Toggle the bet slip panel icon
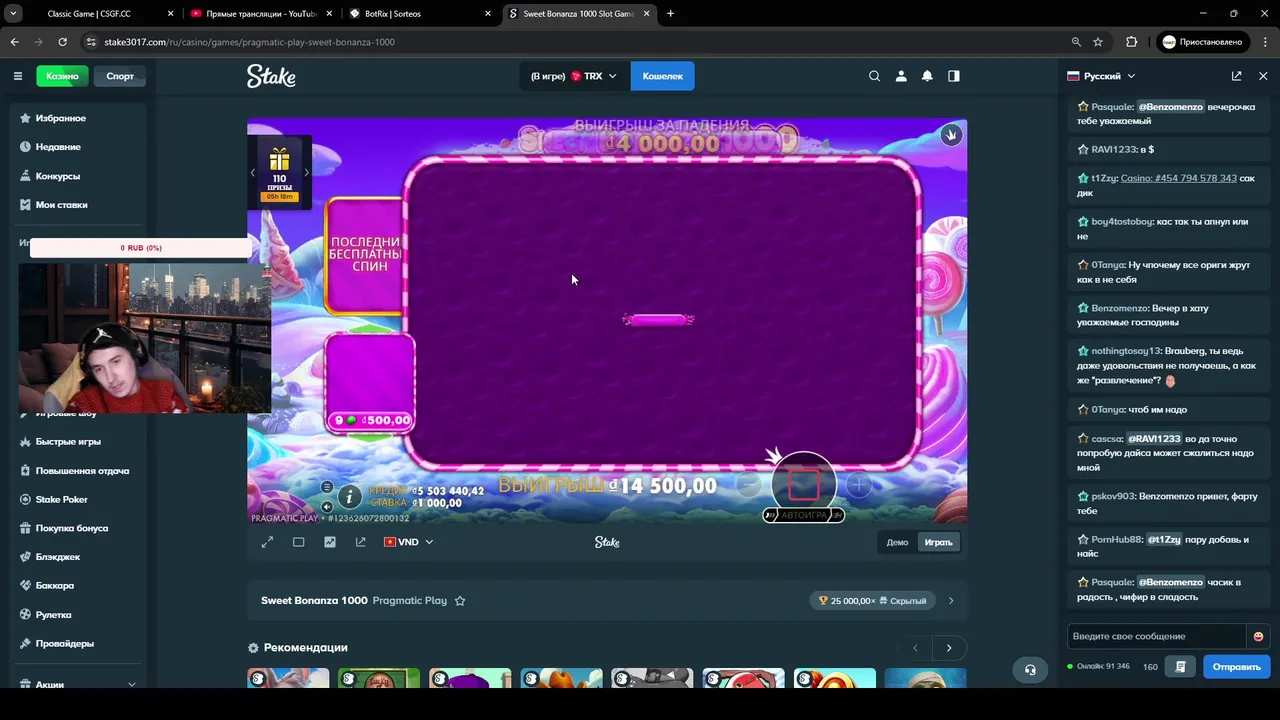The width and height of the screenshot is (1280, 720). pyautogui.click(x=954, y=76)
